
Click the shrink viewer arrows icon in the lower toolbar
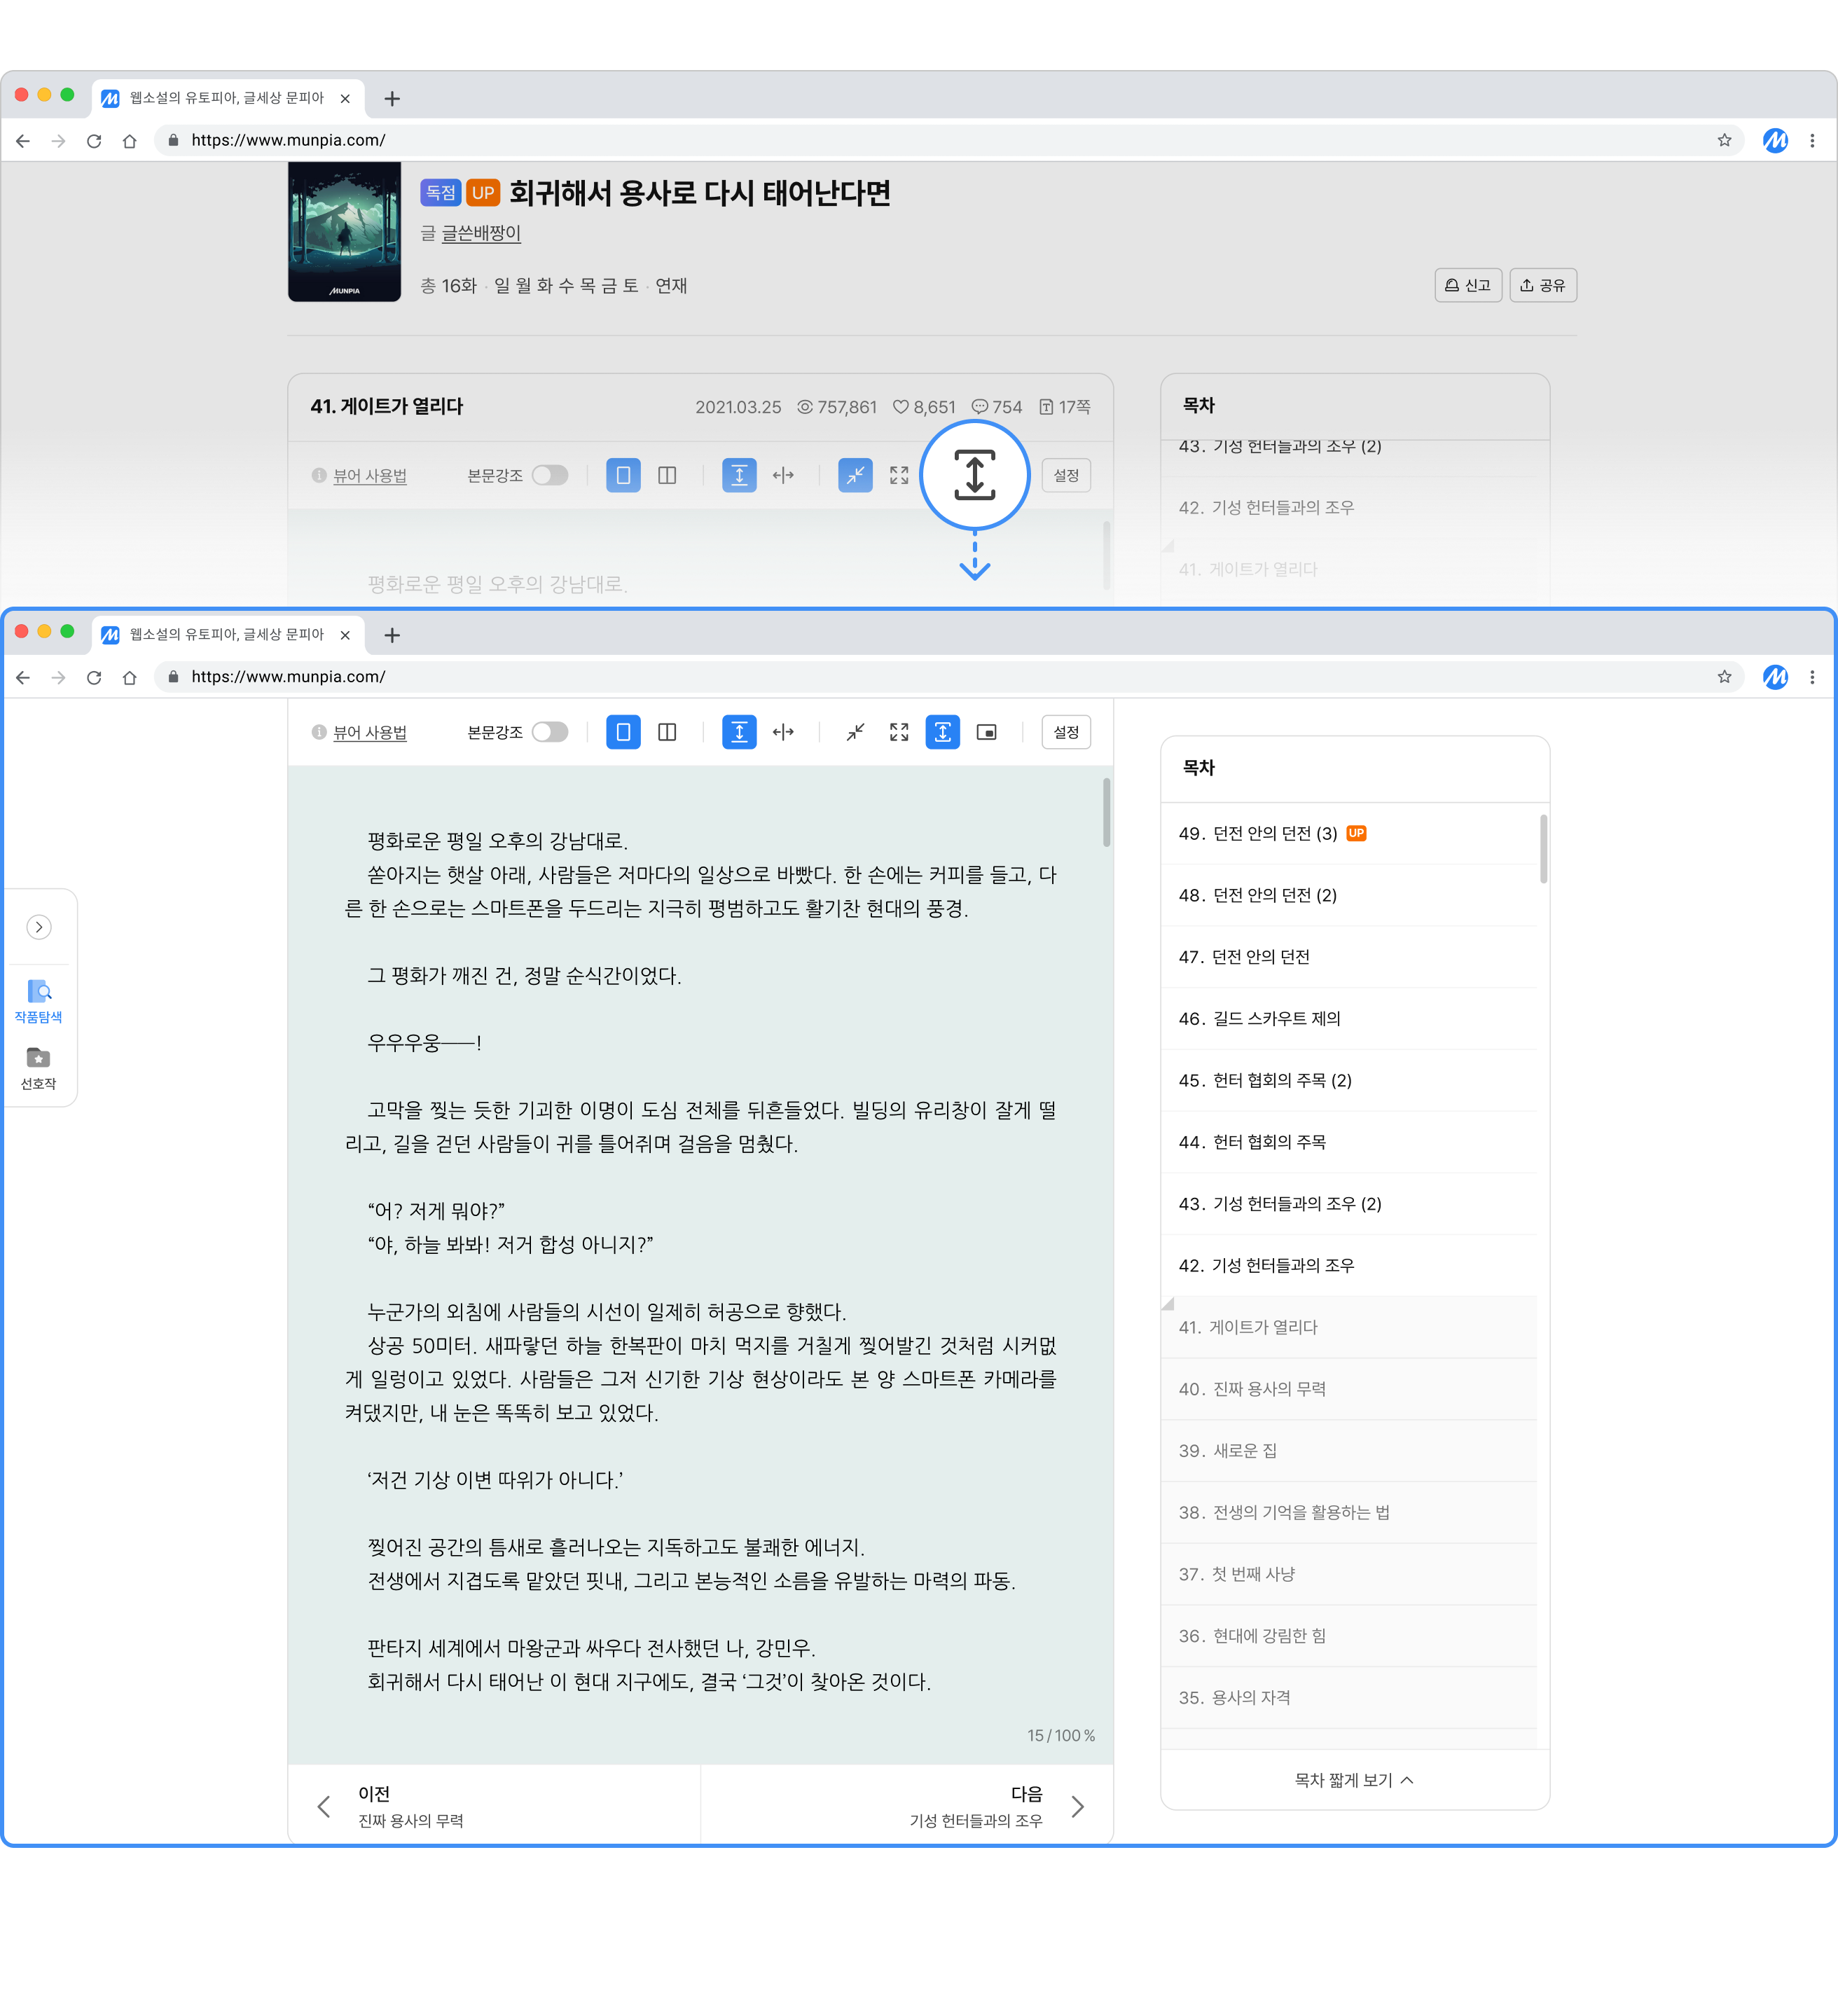click(855, 732)
